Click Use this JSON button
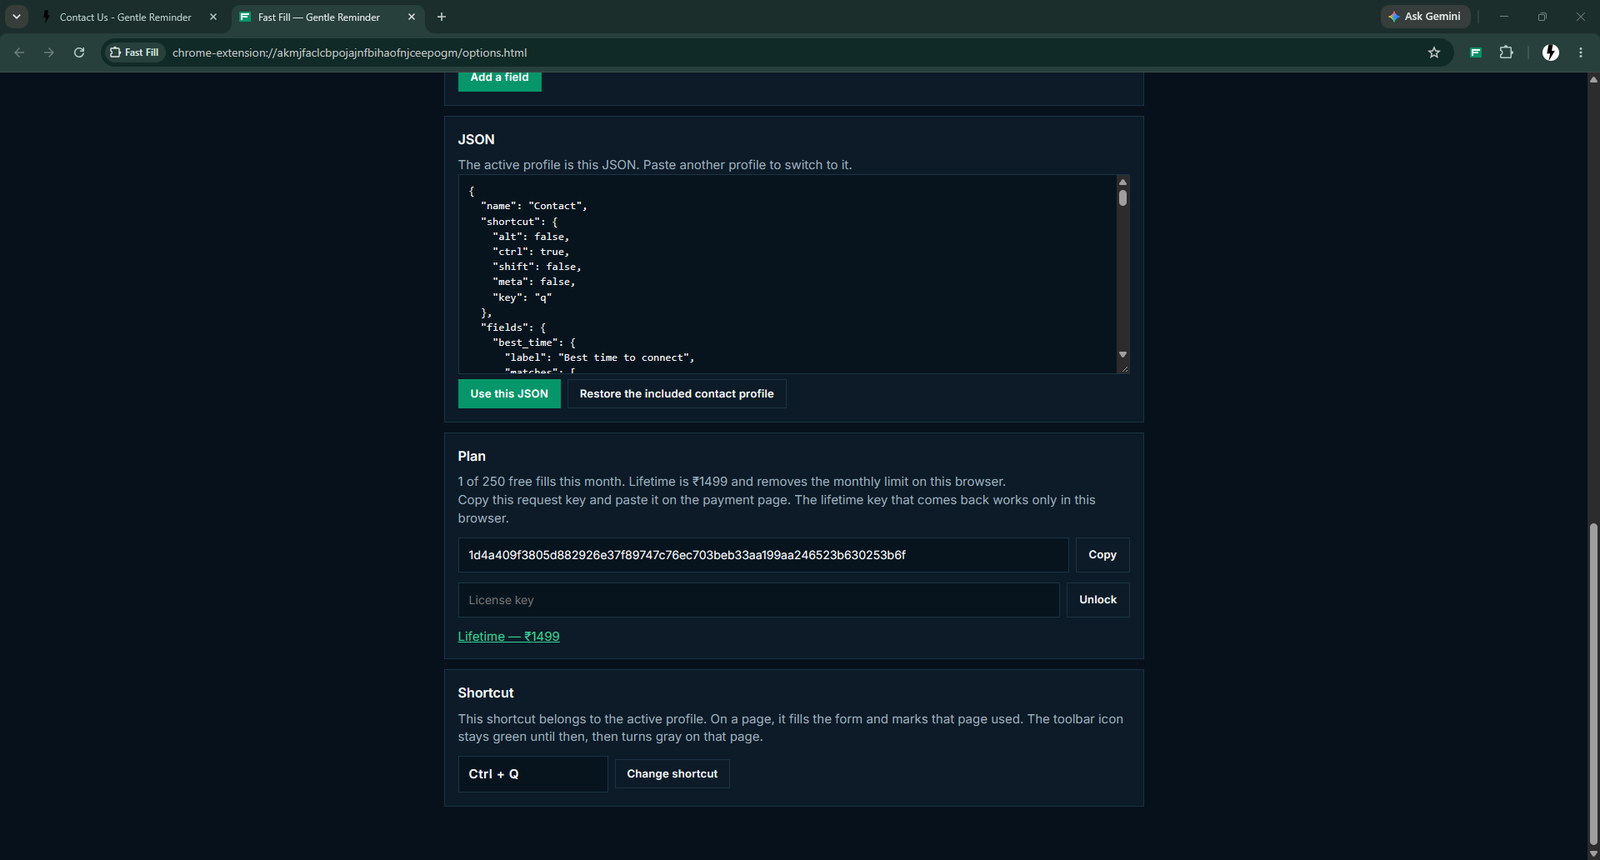The height and width of the screenshot is (860, 1600). 509,394
